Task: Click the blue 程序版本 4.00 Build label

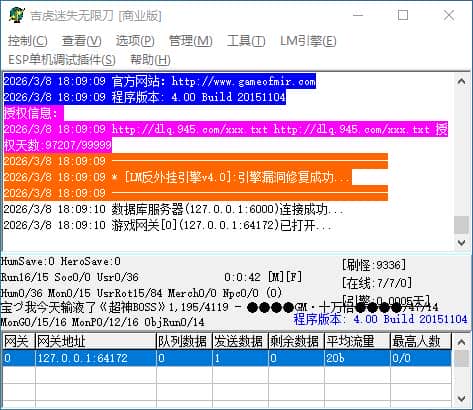Action: 380,319
